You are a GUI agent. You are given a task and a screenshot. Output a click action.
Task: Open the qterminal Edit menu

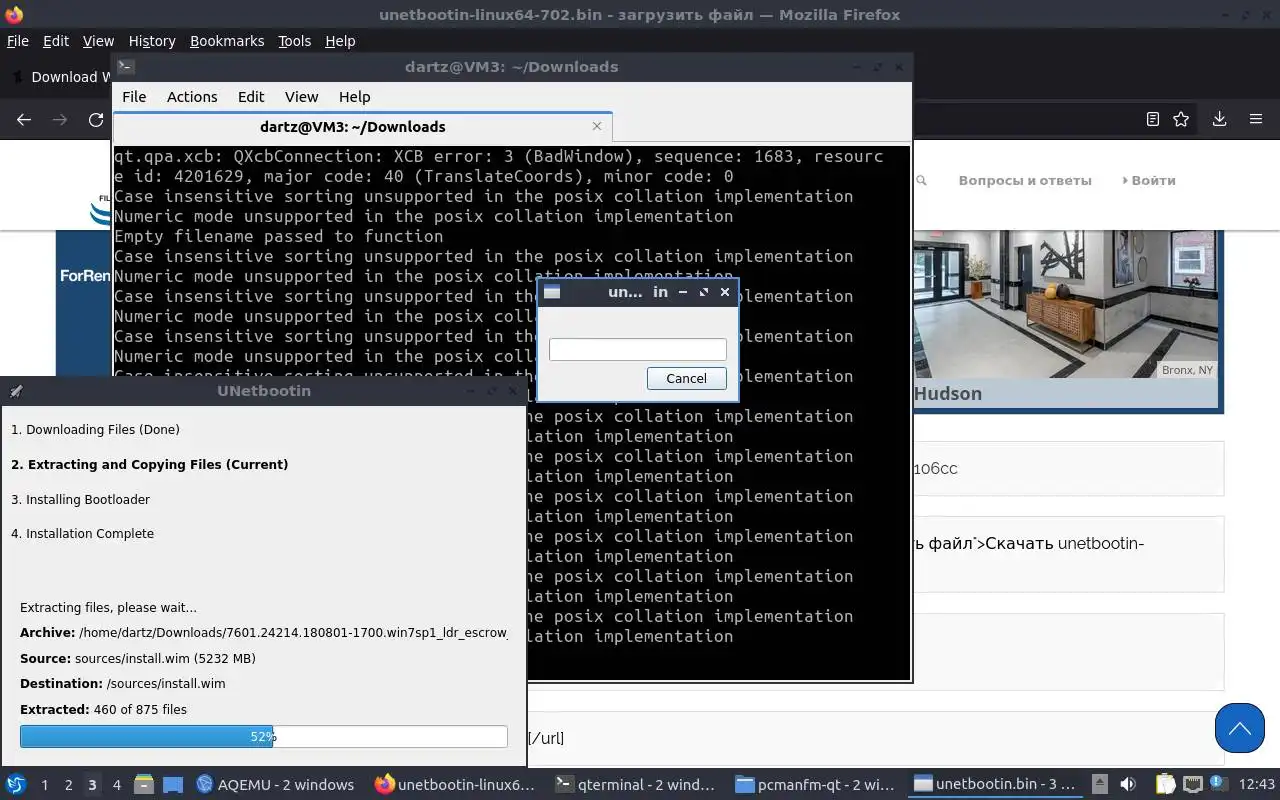251,97
